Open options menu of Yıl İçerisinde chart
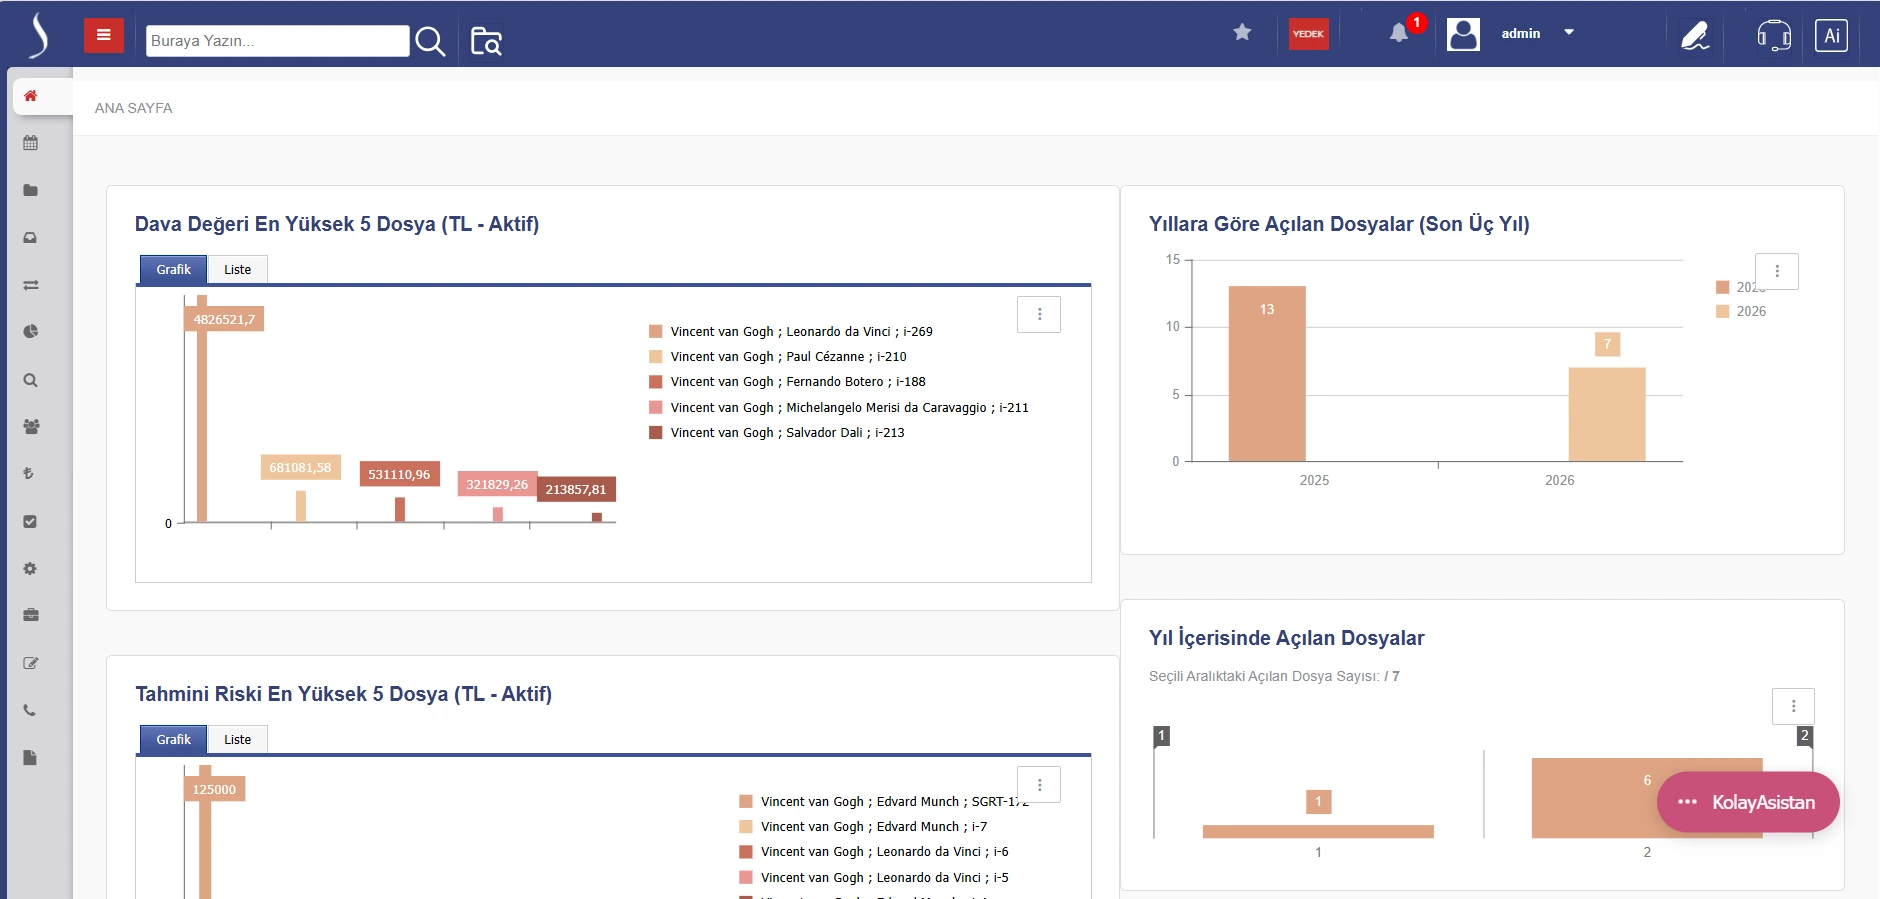Viewport: 1880px width, 899px height. pyautogui.click(x=1793, y=706)
